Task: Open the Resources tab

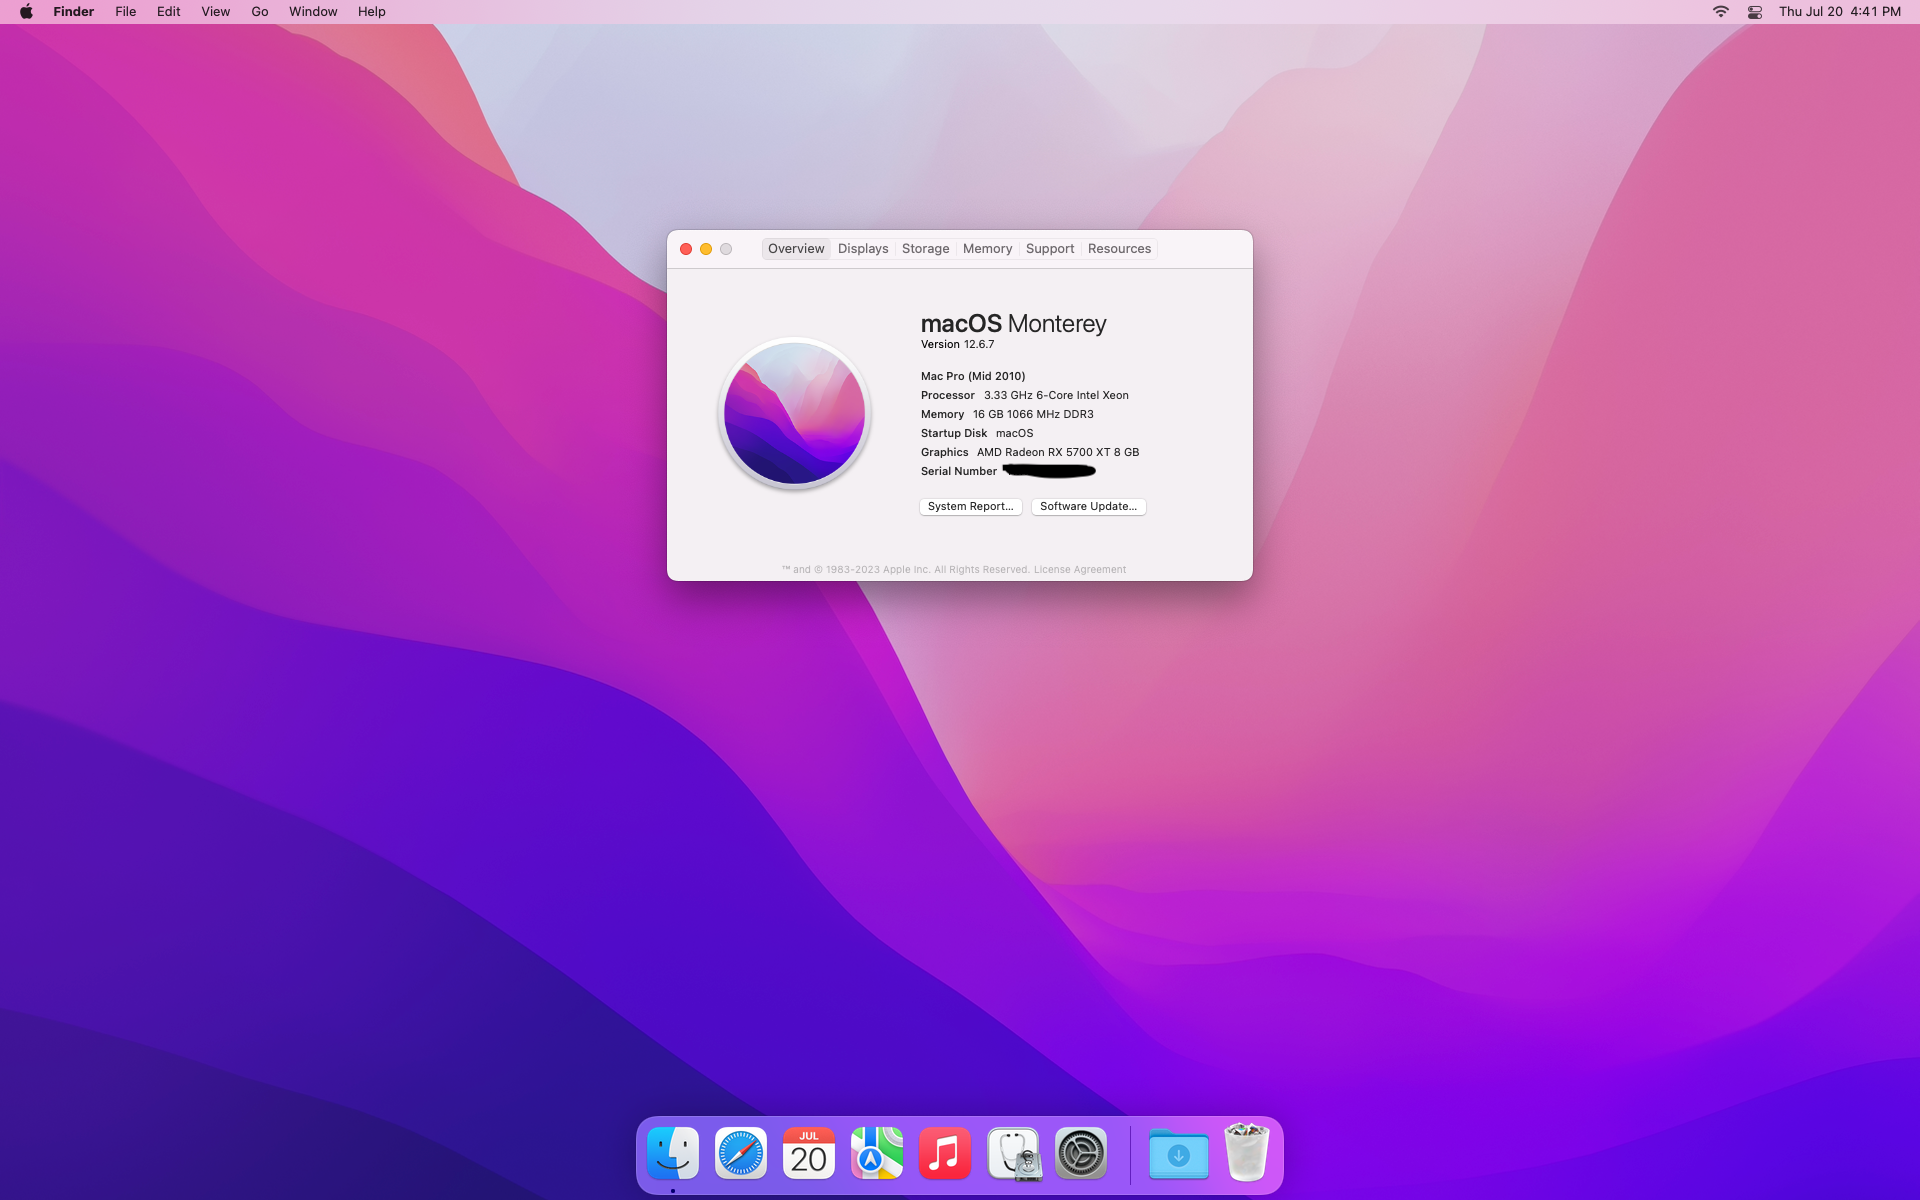Action: click(1119, 249)
